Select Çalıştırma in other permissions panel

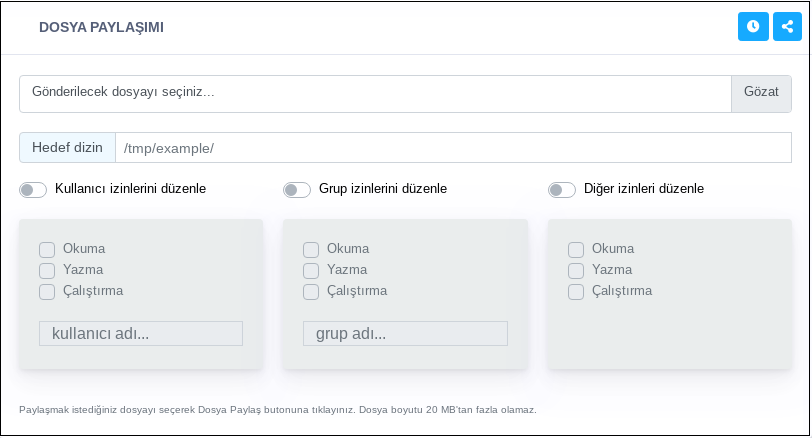[x=576, y=292]
